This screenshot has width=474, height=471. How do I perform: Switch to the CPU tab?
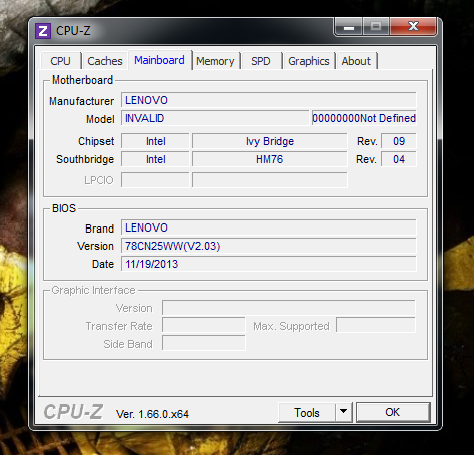pyautogui.click(x=60, y=61)
